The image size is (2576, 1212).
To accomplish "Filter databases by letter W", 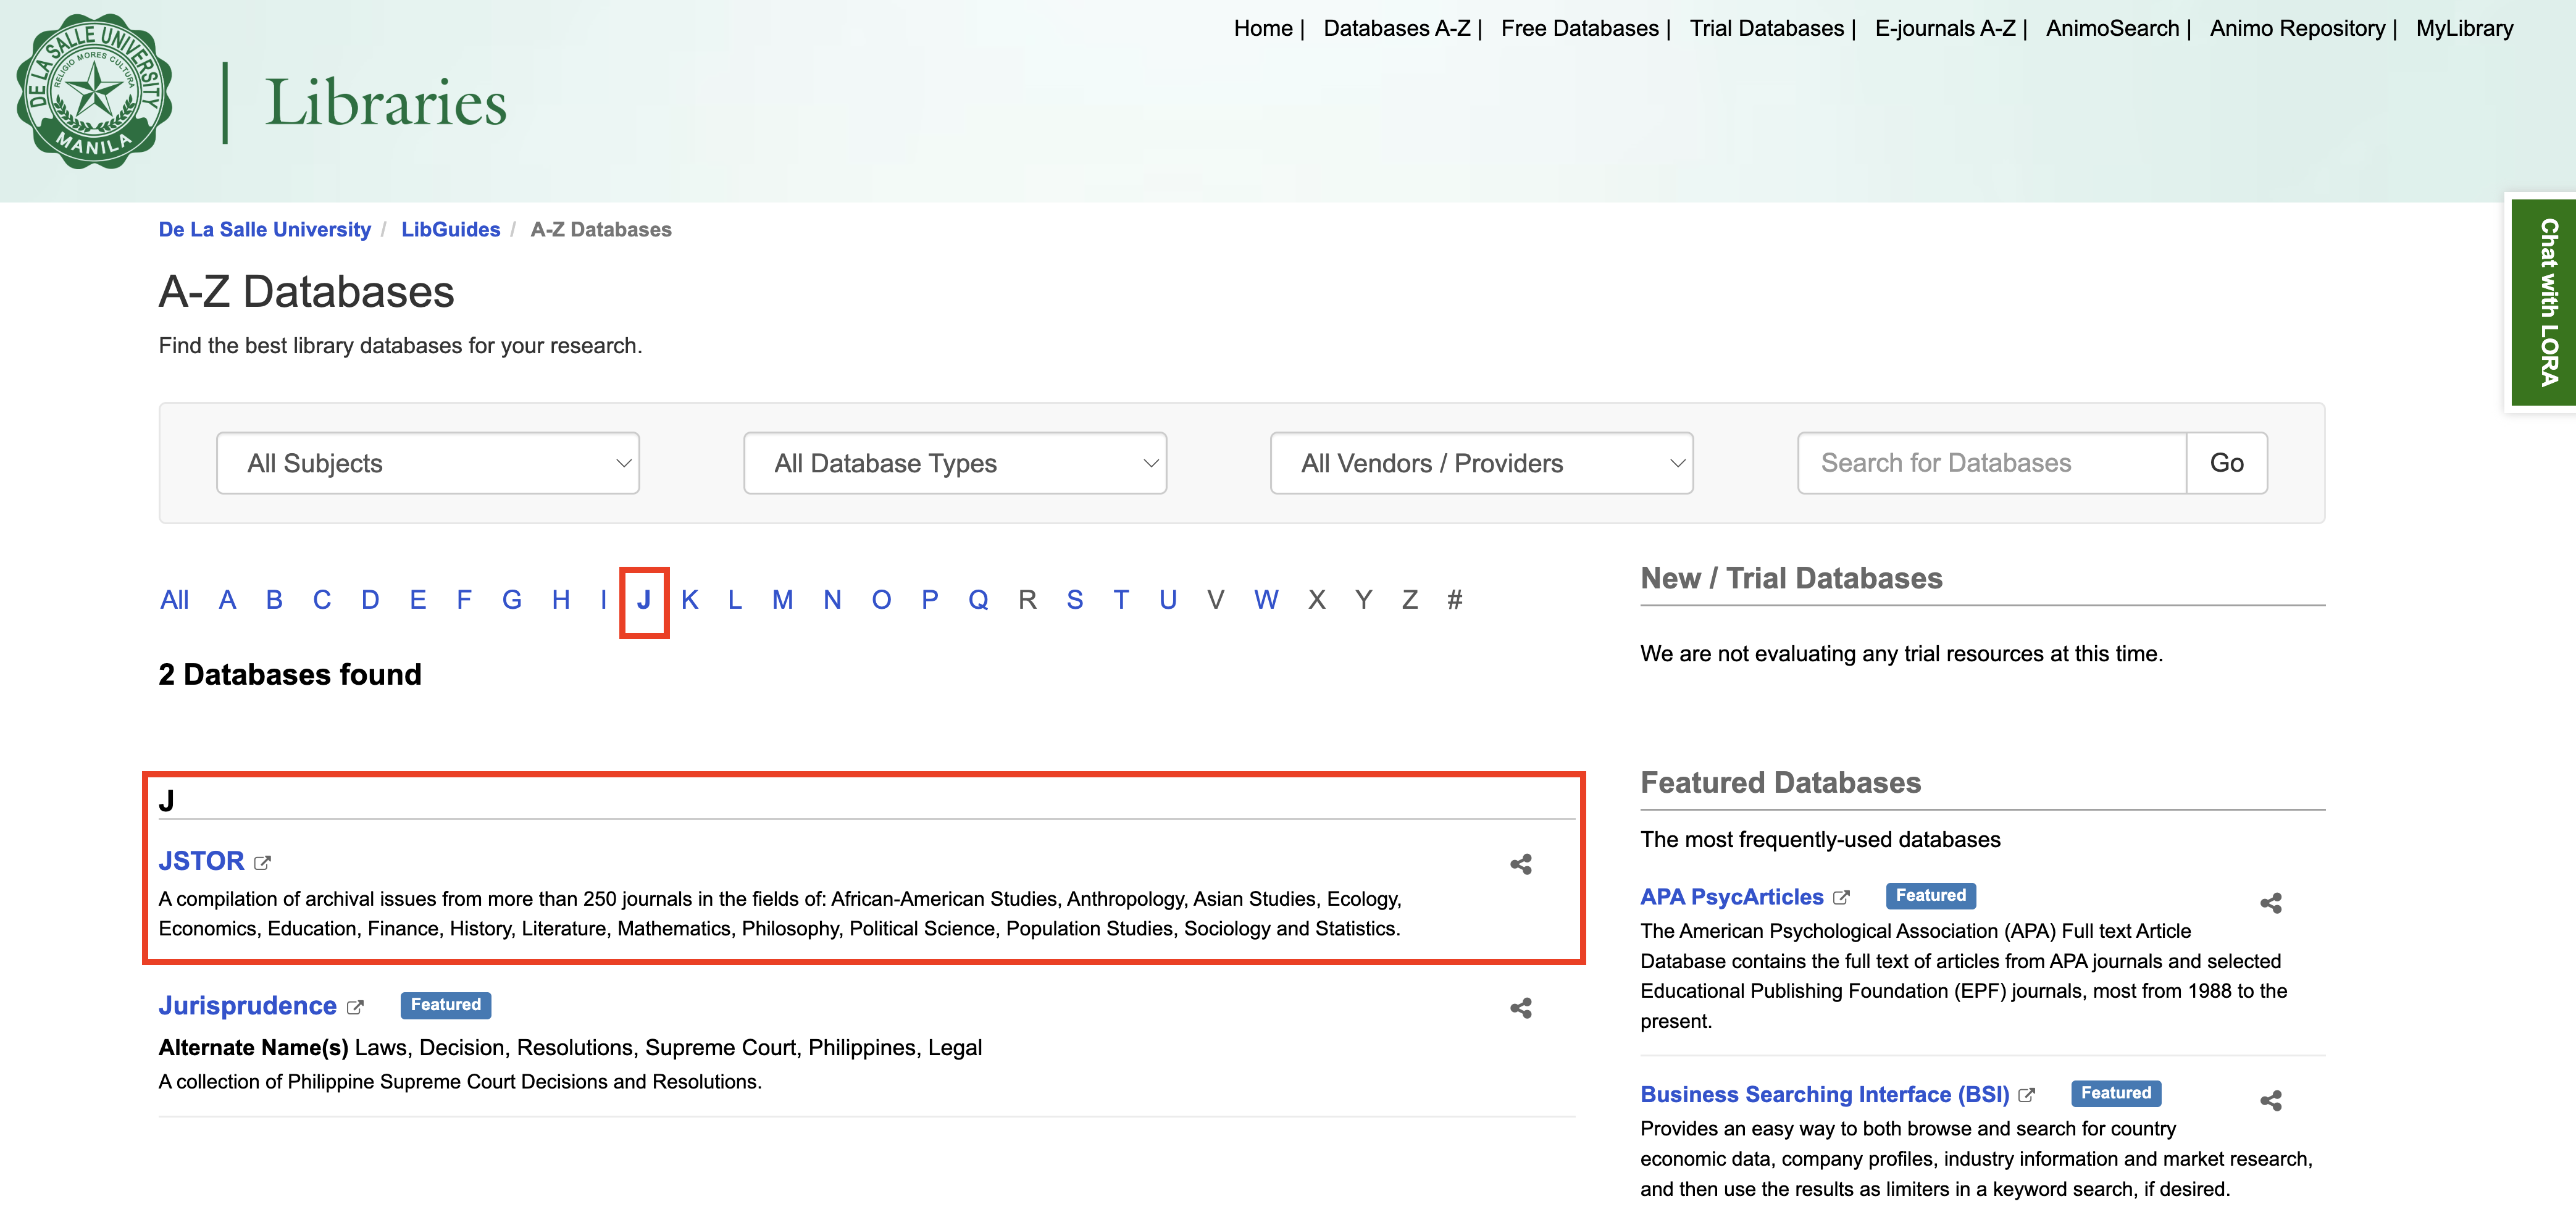I will tap(1266, 600).
